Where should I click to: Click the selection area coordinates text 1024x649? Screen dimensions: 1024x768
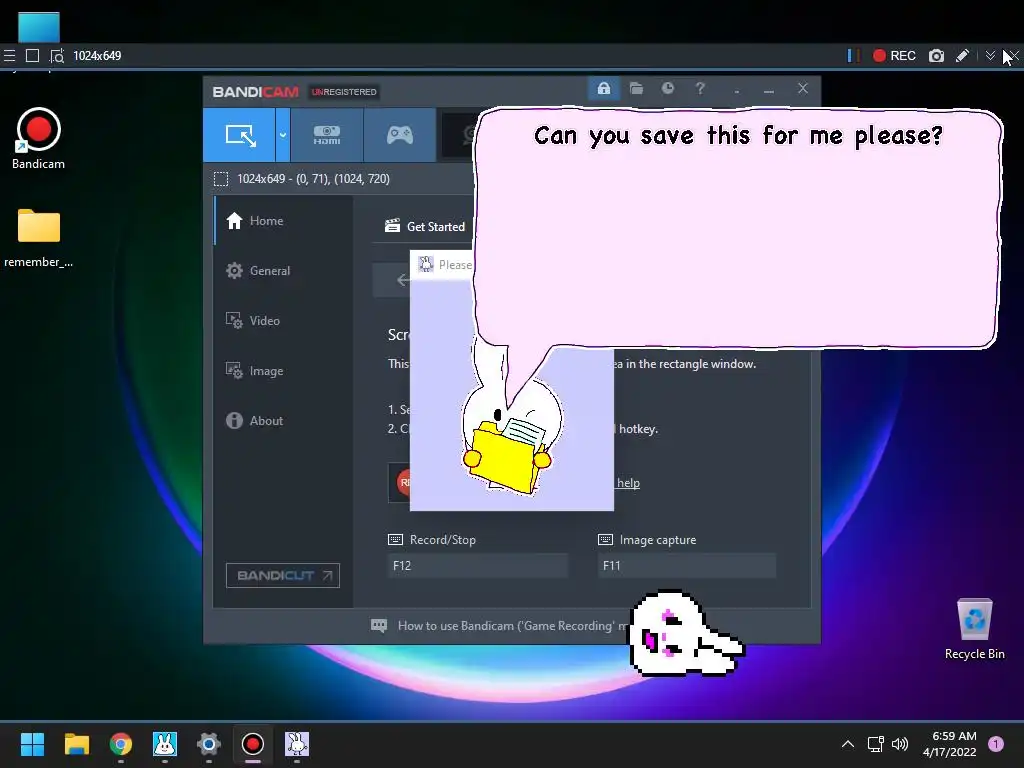coord(313,179)
